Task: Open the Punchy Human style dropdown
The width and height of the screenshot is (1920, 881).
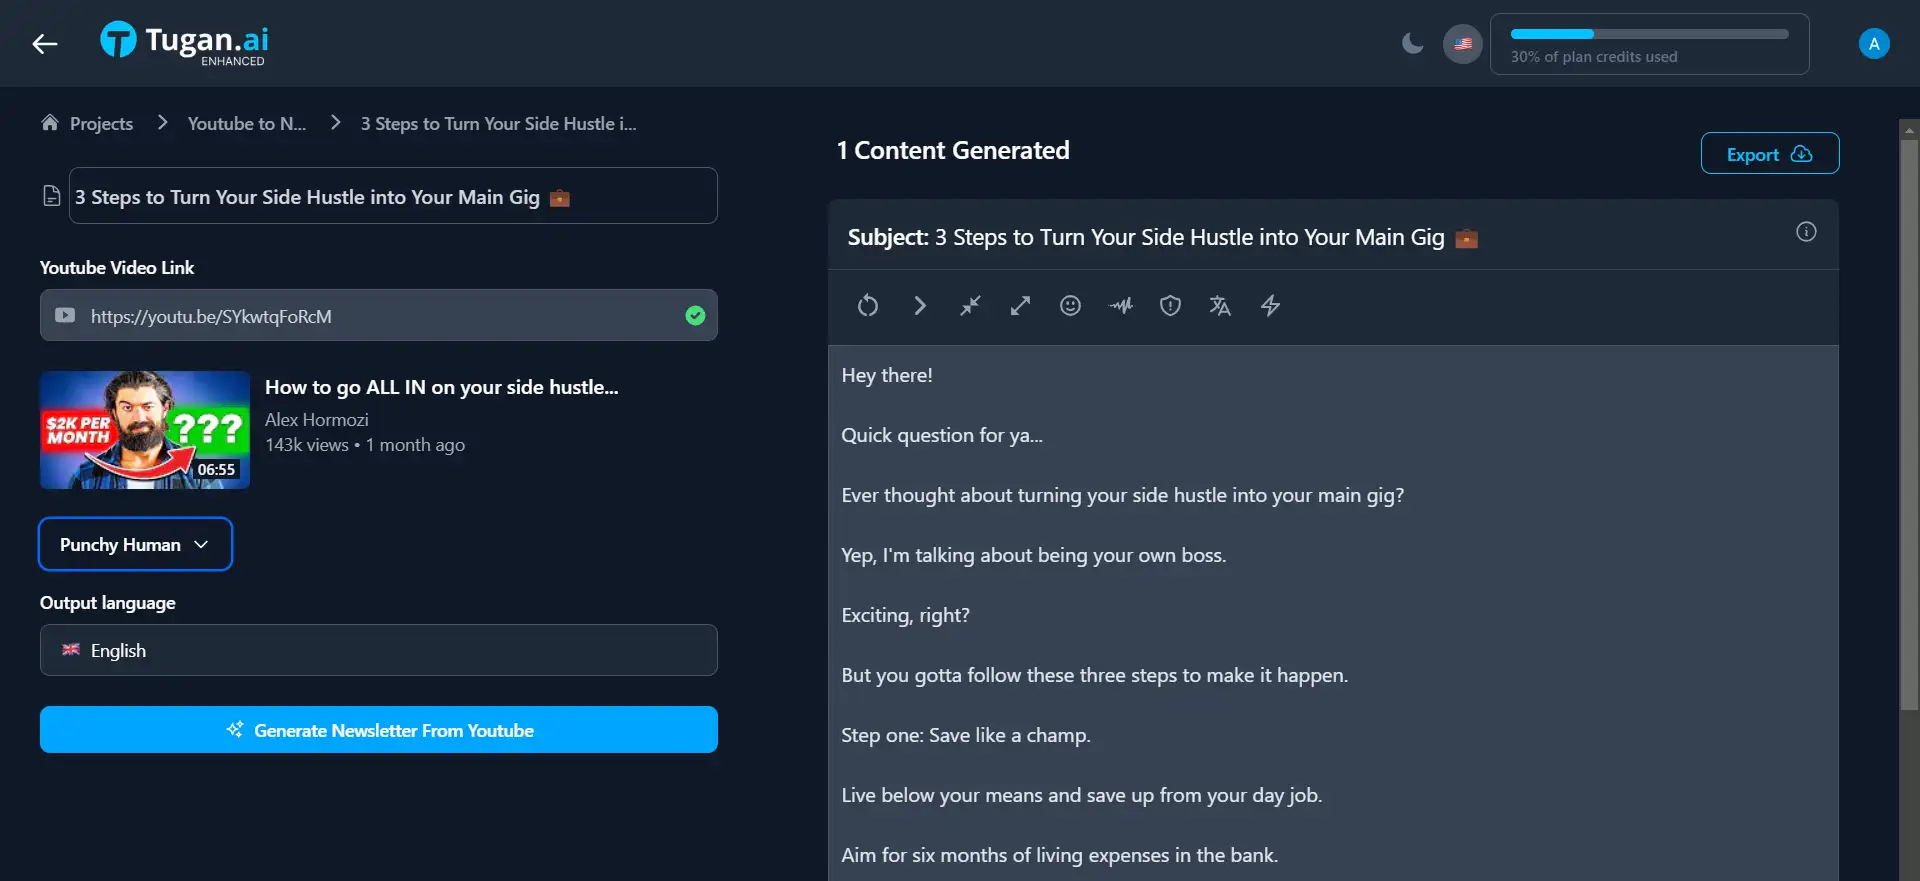Action: pyautogui.click(x=135, y=544)
